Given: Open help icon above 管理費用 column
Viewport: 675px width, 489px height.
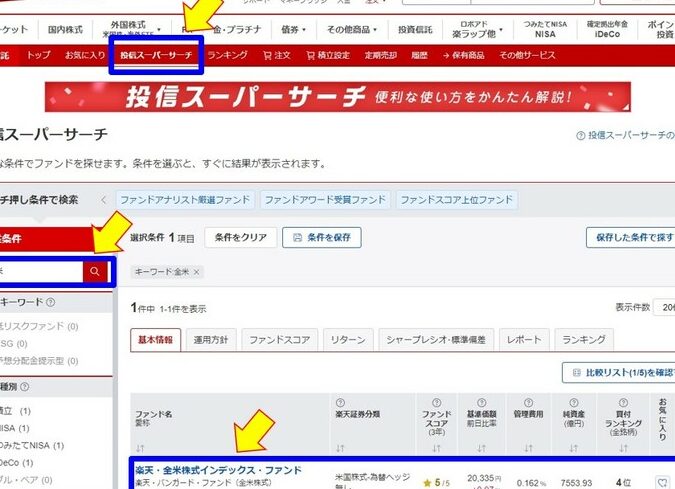Looking at the screenshot, I should (529, 402).
